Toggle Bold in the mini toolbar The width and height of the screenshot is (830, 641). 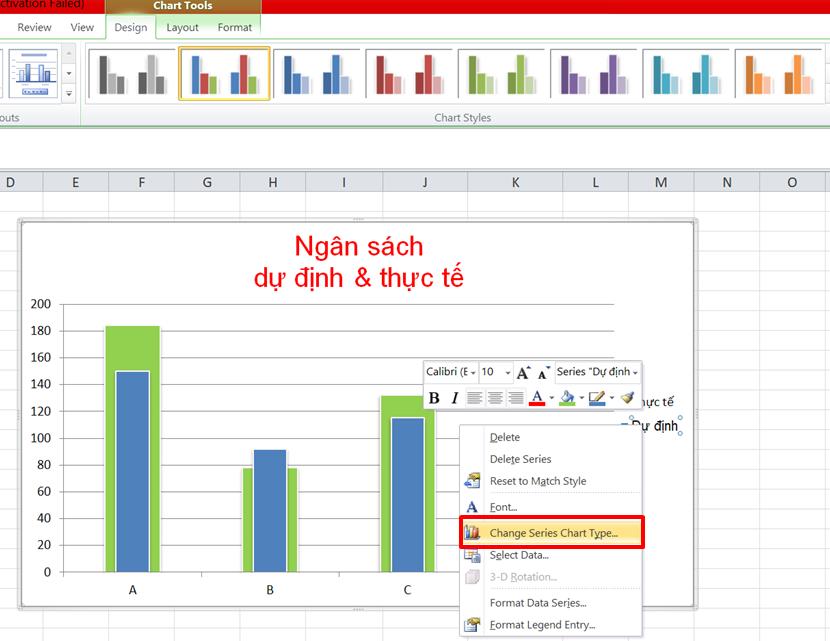(x=434, y=398)
